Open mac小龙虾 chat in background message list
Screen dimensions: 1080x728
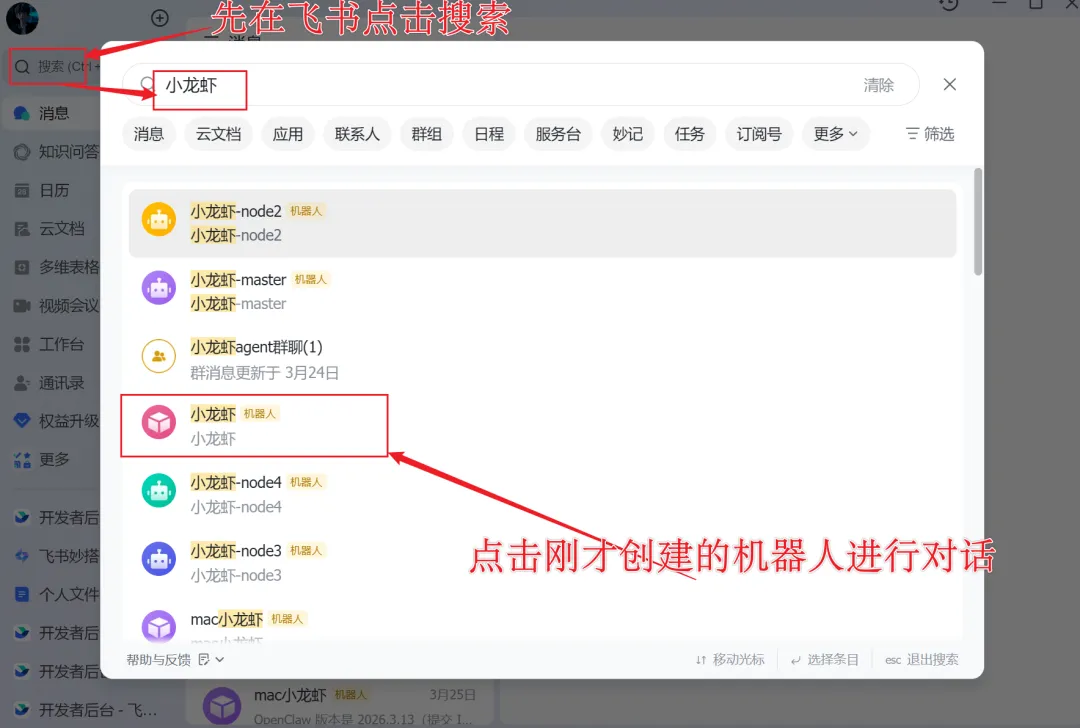[x=340, y=706]
